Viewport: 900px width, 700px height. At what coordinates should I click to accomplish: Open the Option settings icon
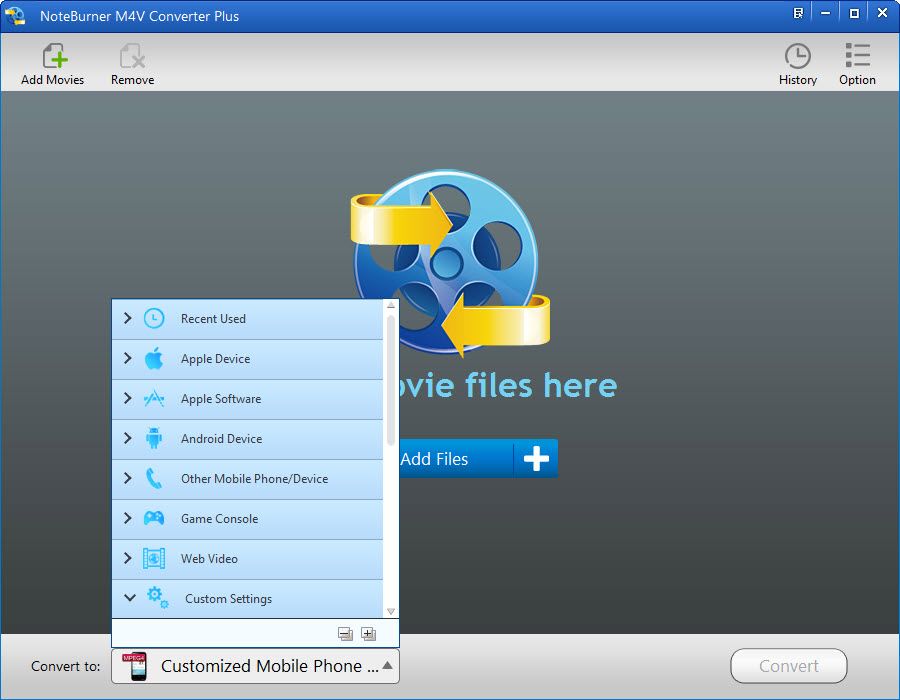(858, 56)
